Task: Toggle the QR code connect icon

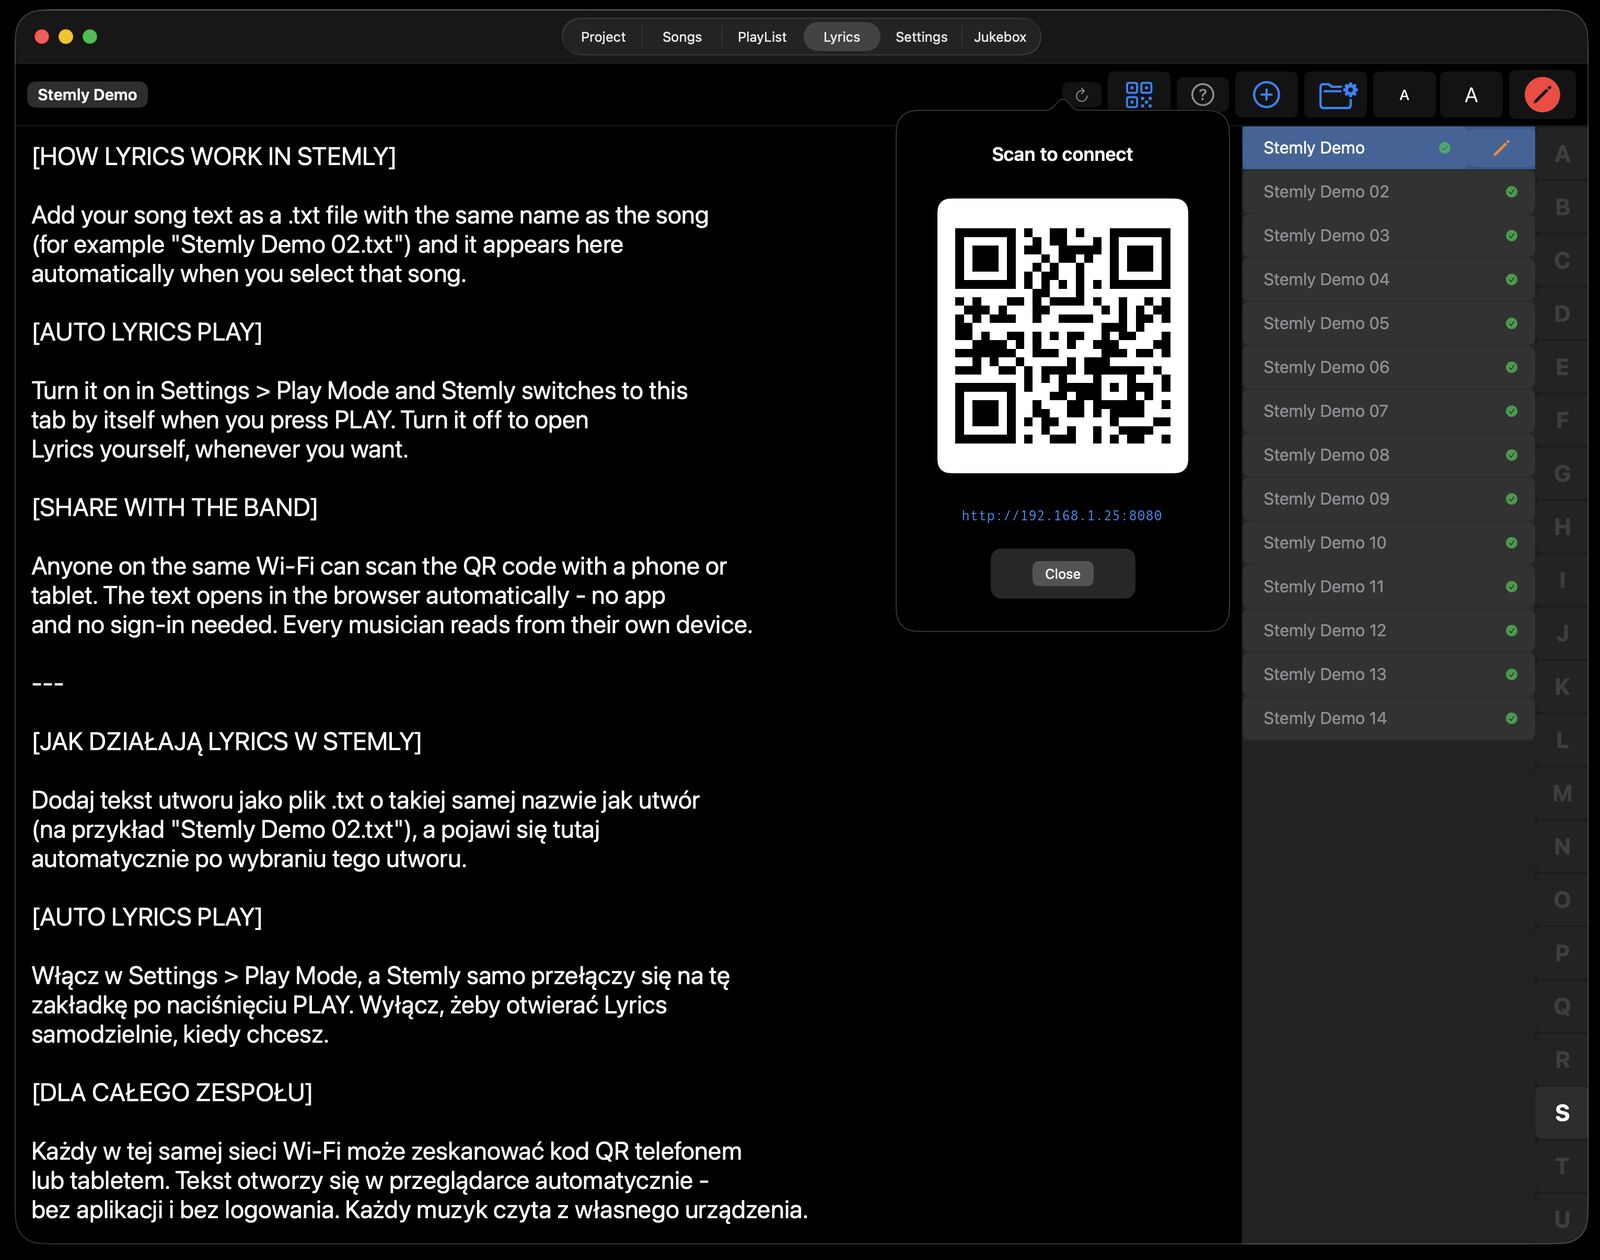Action: [1139, 95]
